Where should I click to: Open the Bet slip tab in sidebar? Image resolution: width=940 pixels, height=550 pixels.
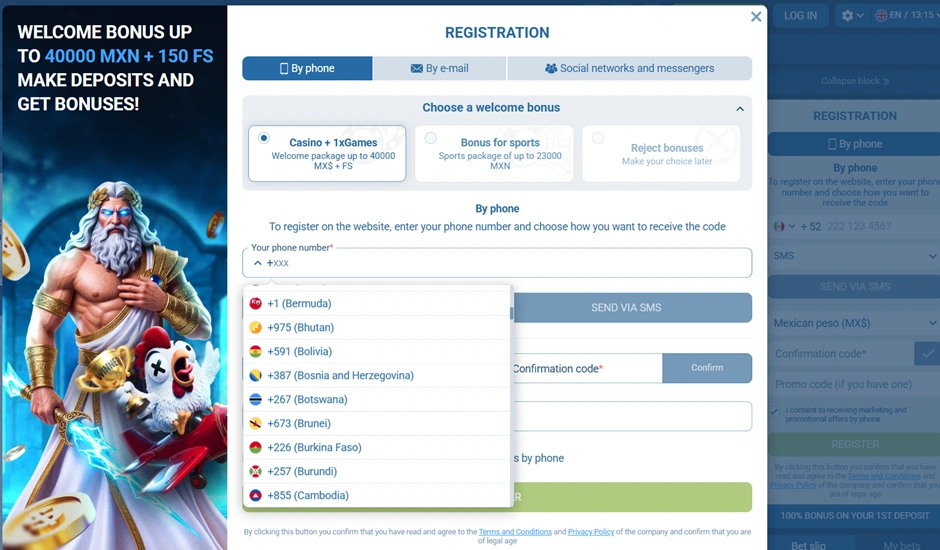pyautogui.click(x=808, y=545)
